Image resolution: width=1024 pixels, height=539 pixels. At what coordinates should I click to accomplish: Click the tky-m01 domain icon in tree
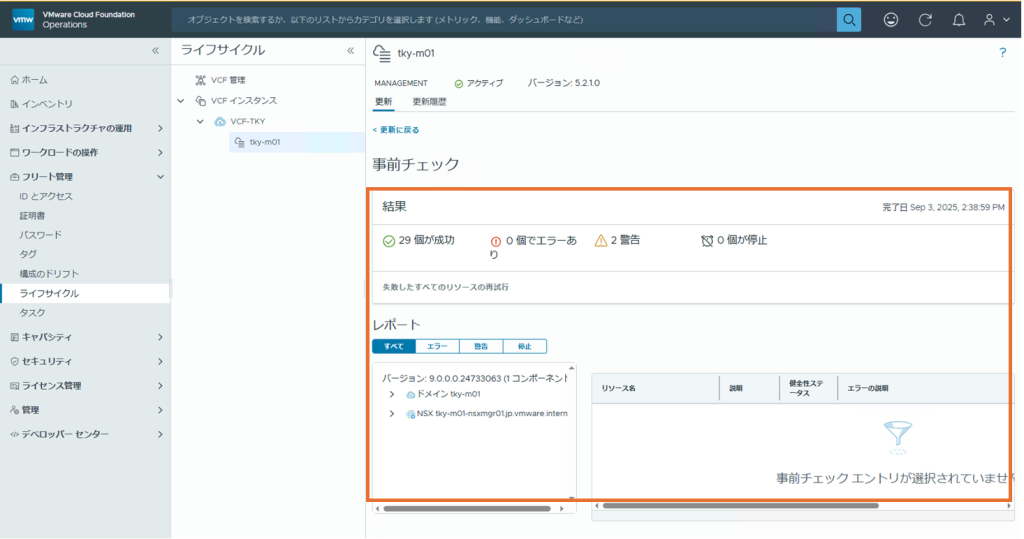240,142
